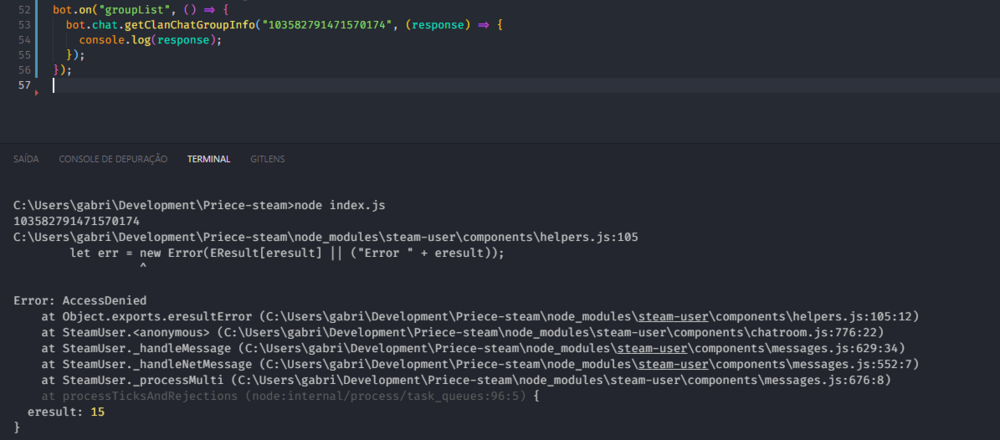Click line number 52 in the gutter
Image resolution: width=1000 pixels, height=440 pixels.
tap(25, 8)
